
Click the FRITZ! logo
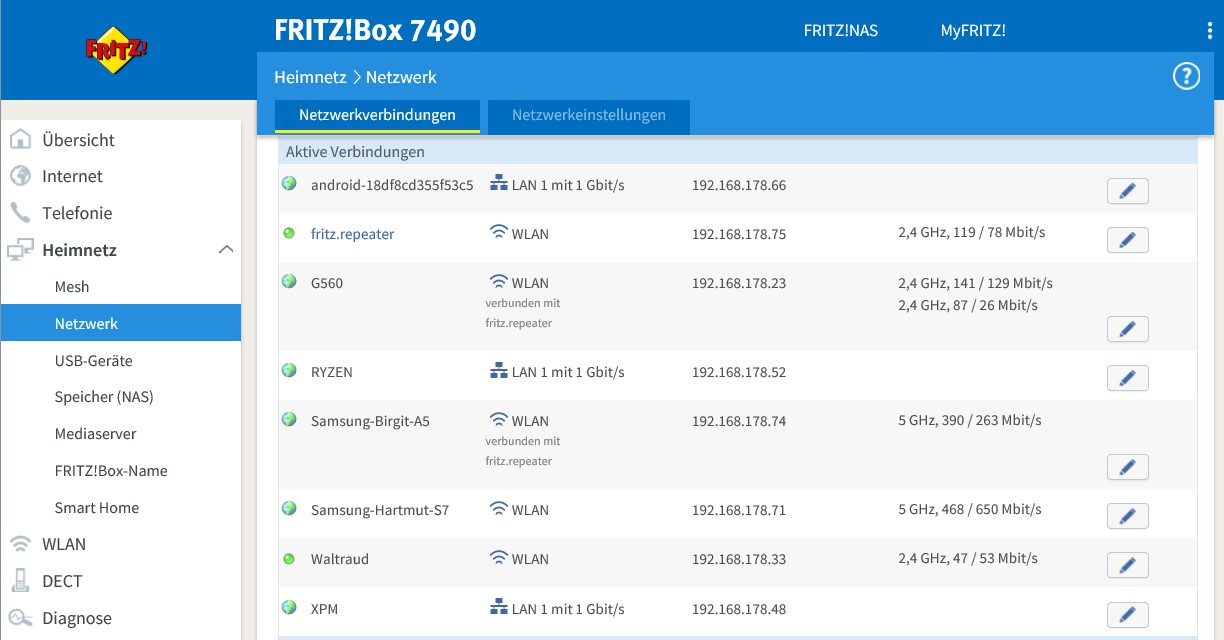[x=116, y=50]
